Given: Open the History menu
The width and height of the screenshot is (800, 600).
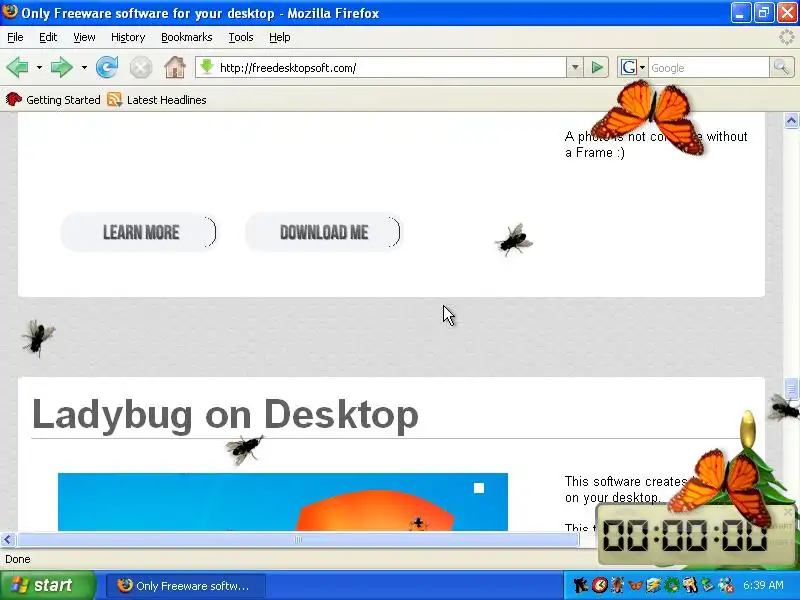Looking at the screenshot, I should click(x=128, y=37).
